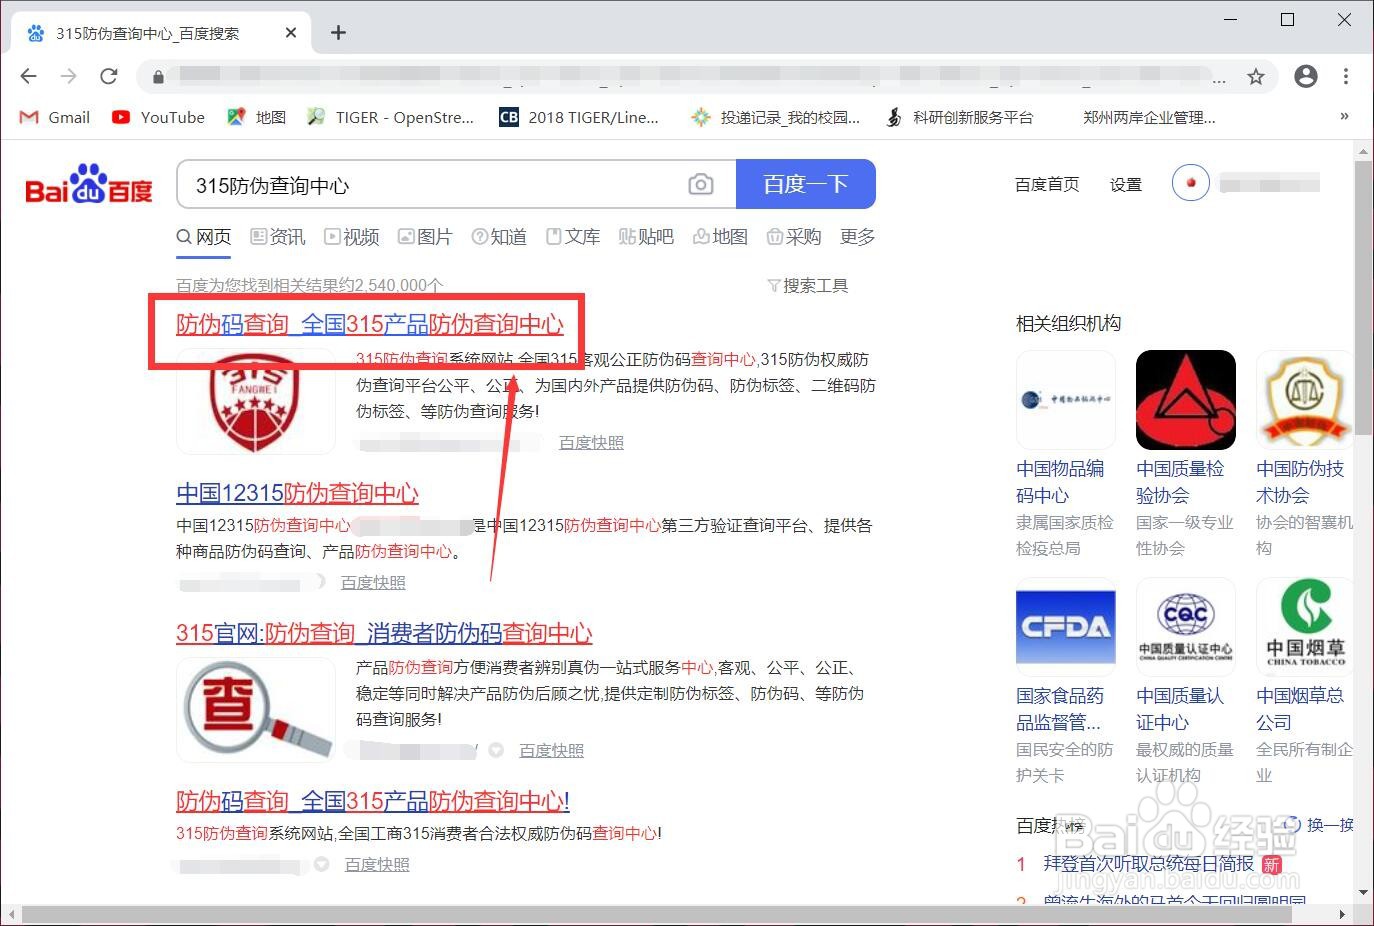This screenshot has width=1374, height=926.
Task: Open 搜索工具 filter options
Action: click(807, 286)
